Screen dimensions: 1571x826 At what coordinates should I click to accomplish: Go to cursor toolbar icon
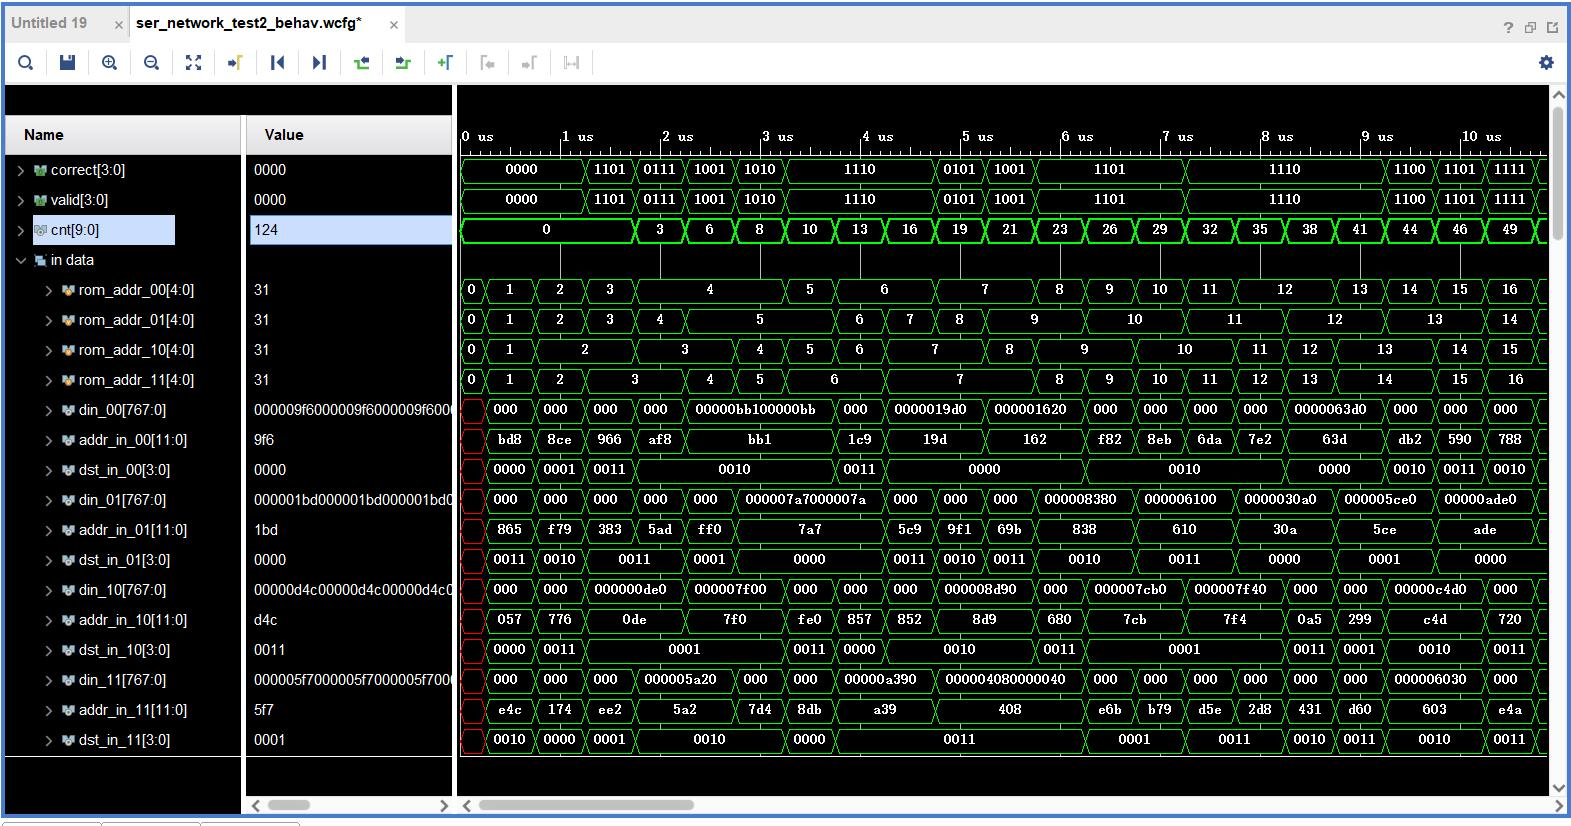(x=236, y=63)
